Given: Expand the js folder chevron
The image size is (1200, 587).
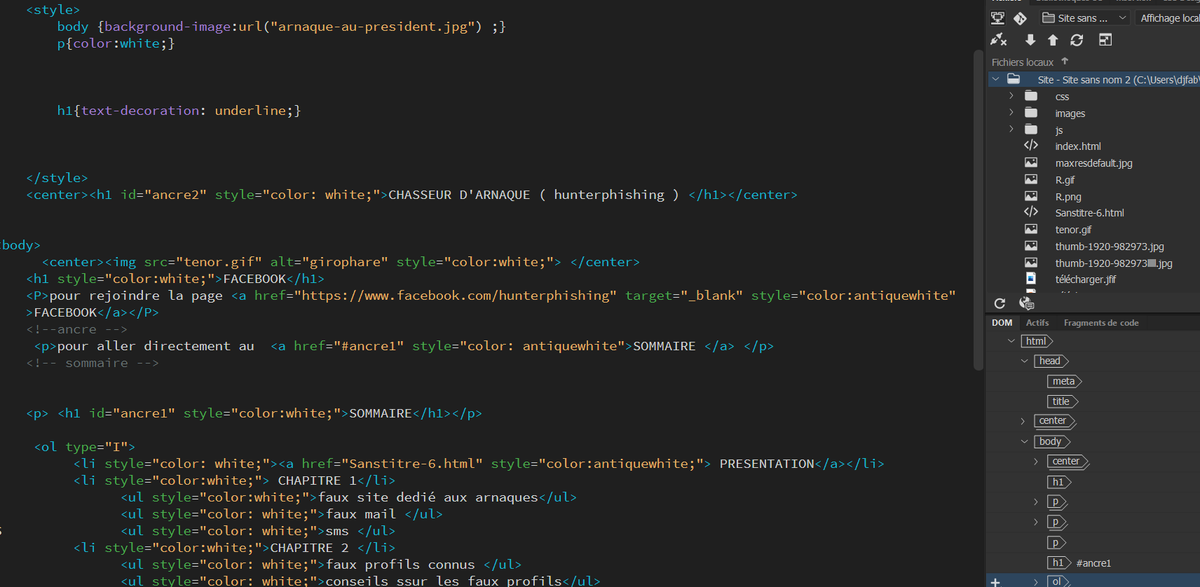Looking at the screenshot, I should [x=1011, y=129].
